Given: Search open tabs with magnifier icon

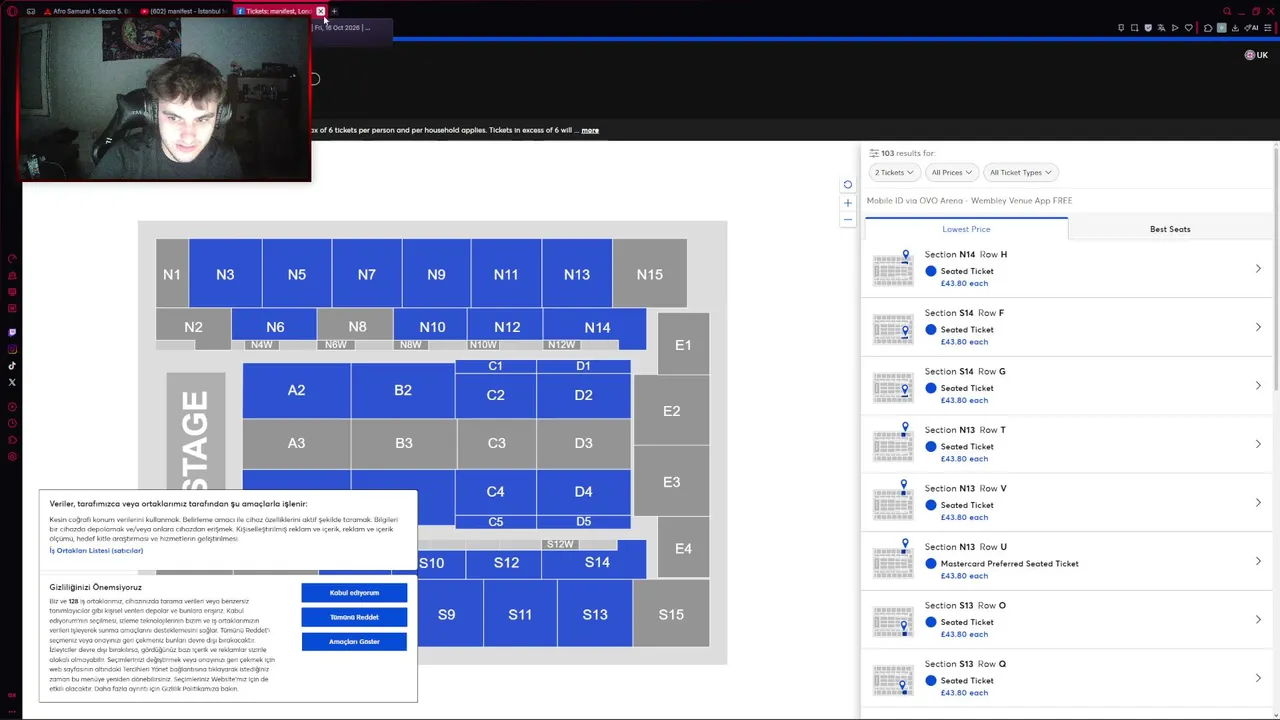Looking at the screenshot, I should pyautogui.click(x=1227, y=11).
